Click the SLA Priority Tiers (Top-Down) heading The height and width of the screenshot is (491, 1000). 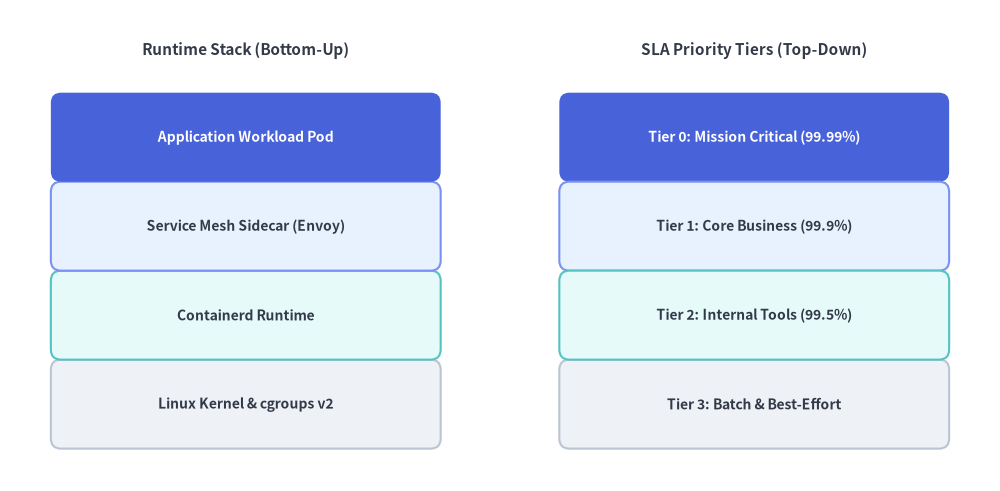[x=754, y=50]
